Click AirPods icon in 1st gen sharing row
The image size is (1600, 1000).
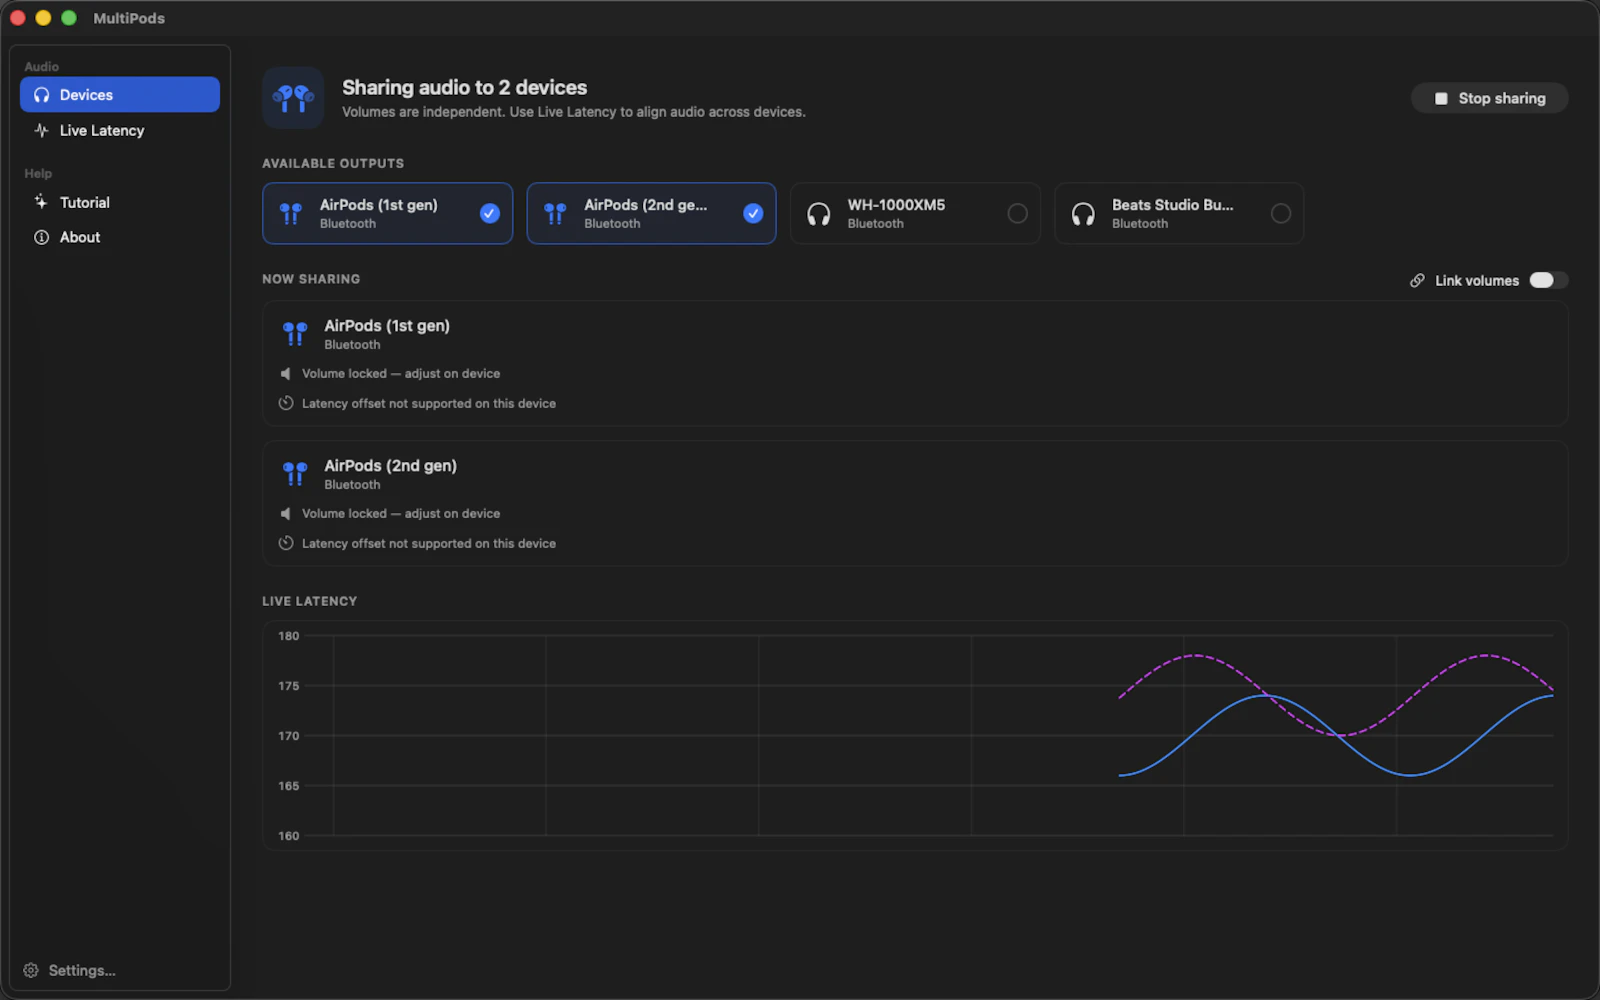[x=294, y=333]
